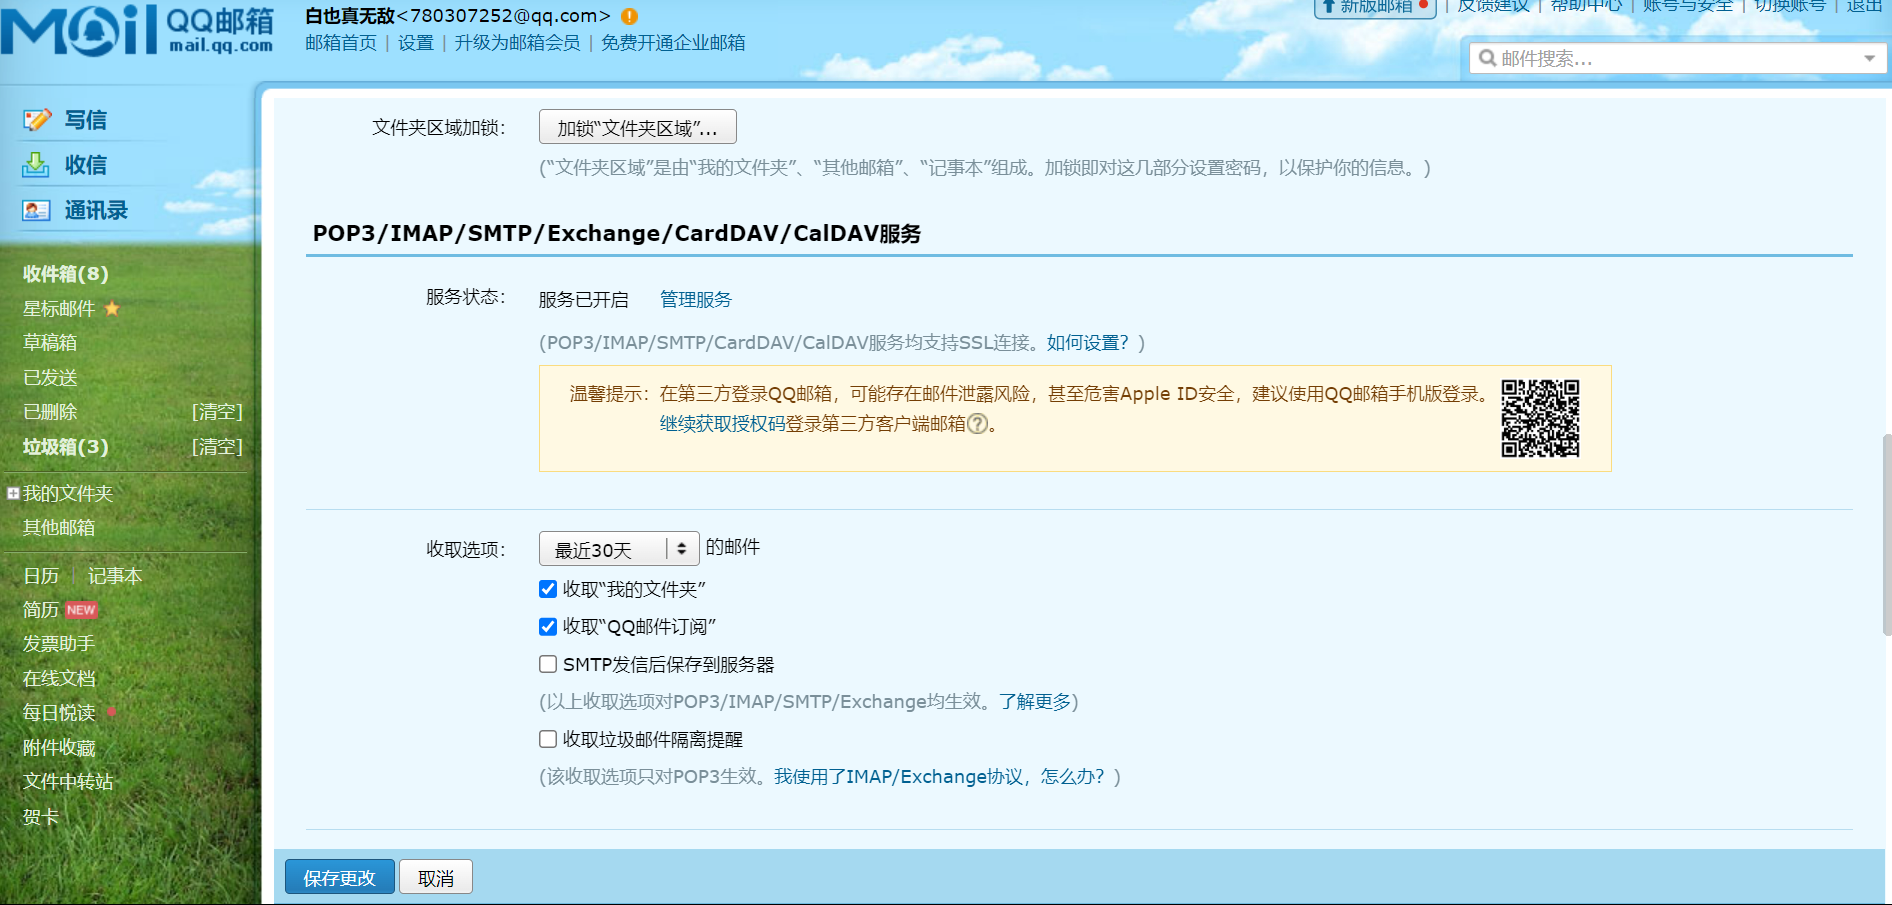Click the magnifier icon in the mail search box
Viewport: 1892px width, 905px height.
(1488, 58)
